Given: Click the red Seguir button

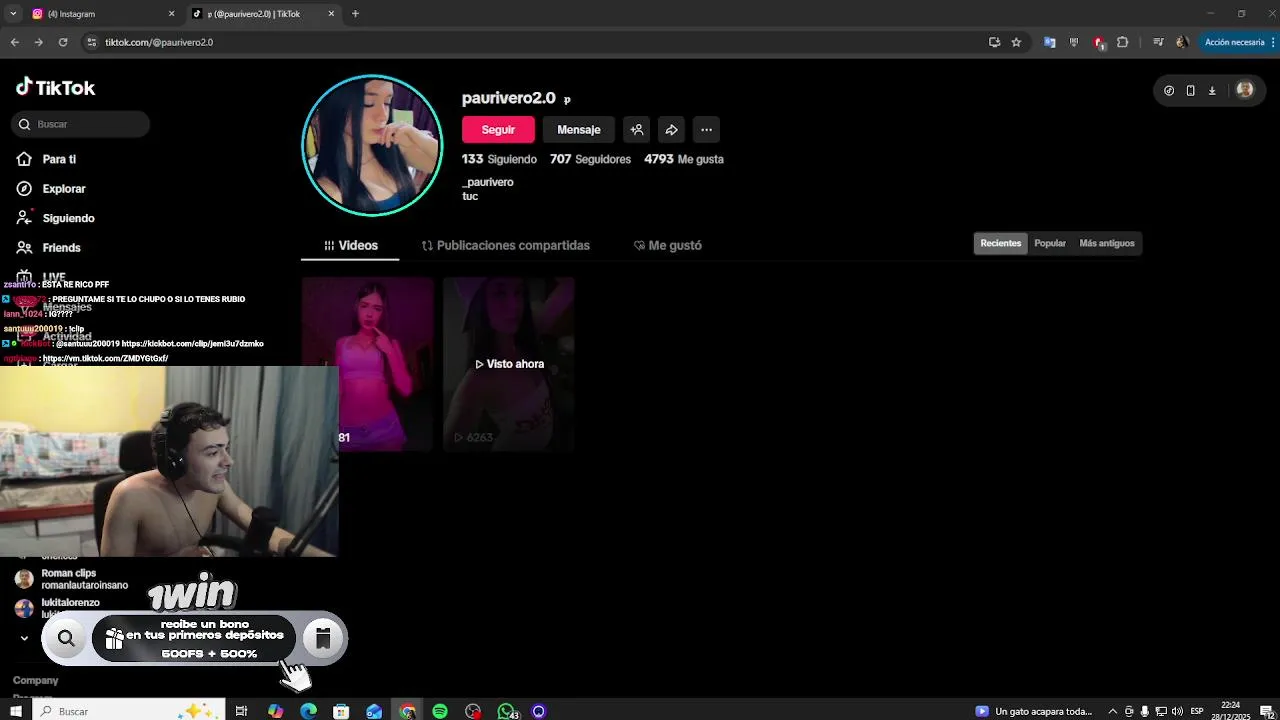Looking at the screenshot, I should pos(498,130).
